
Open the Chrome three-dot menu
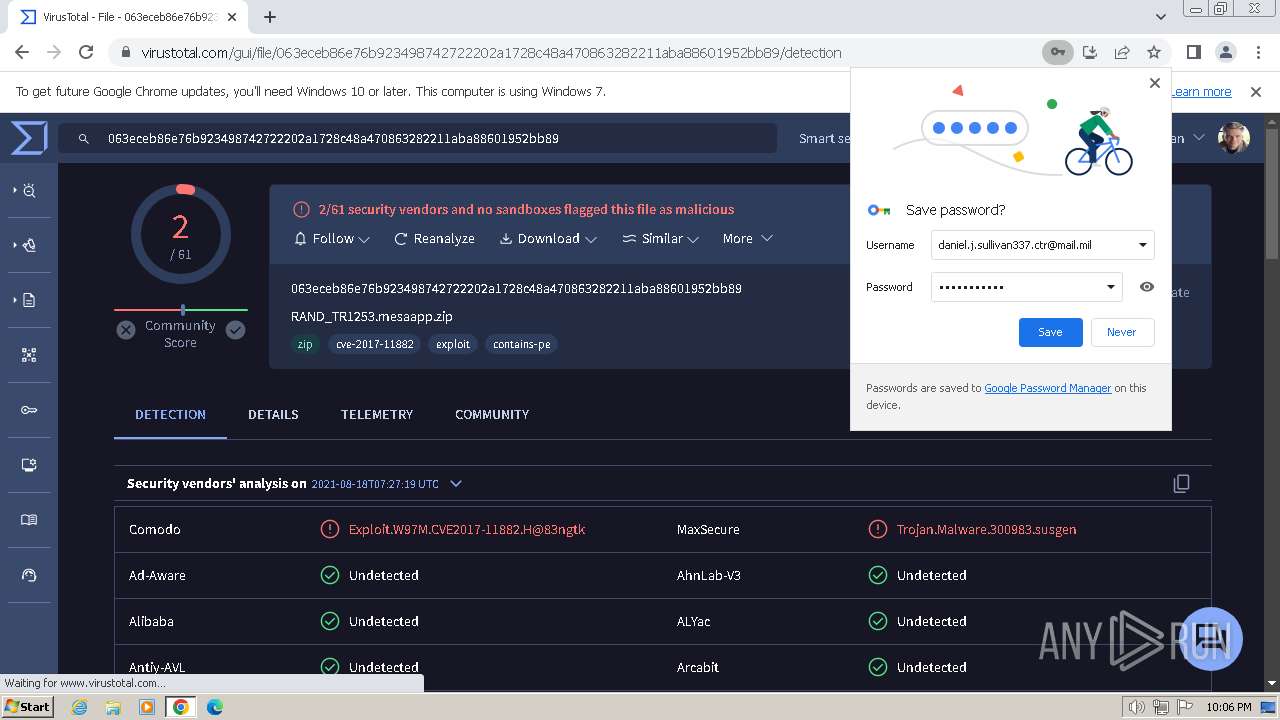pos(1257,52)
